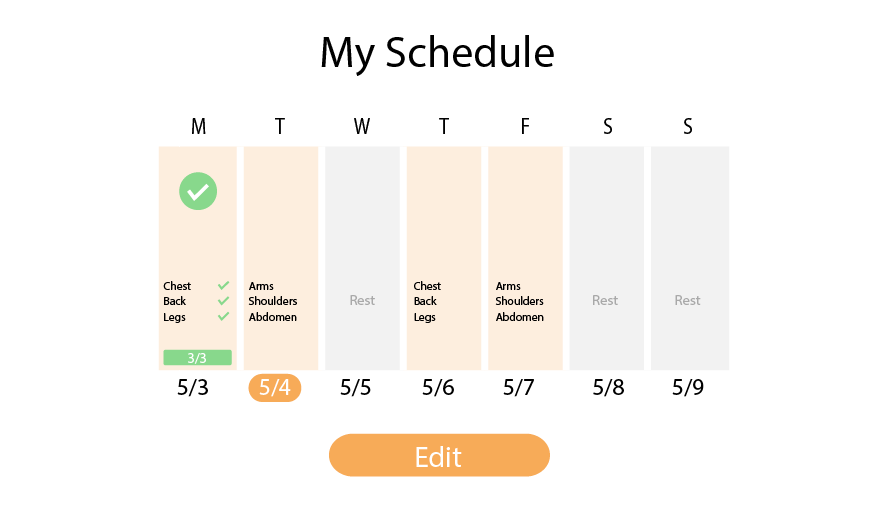
Task: Click the 5/6 date label
Action: tap(438, 387)
